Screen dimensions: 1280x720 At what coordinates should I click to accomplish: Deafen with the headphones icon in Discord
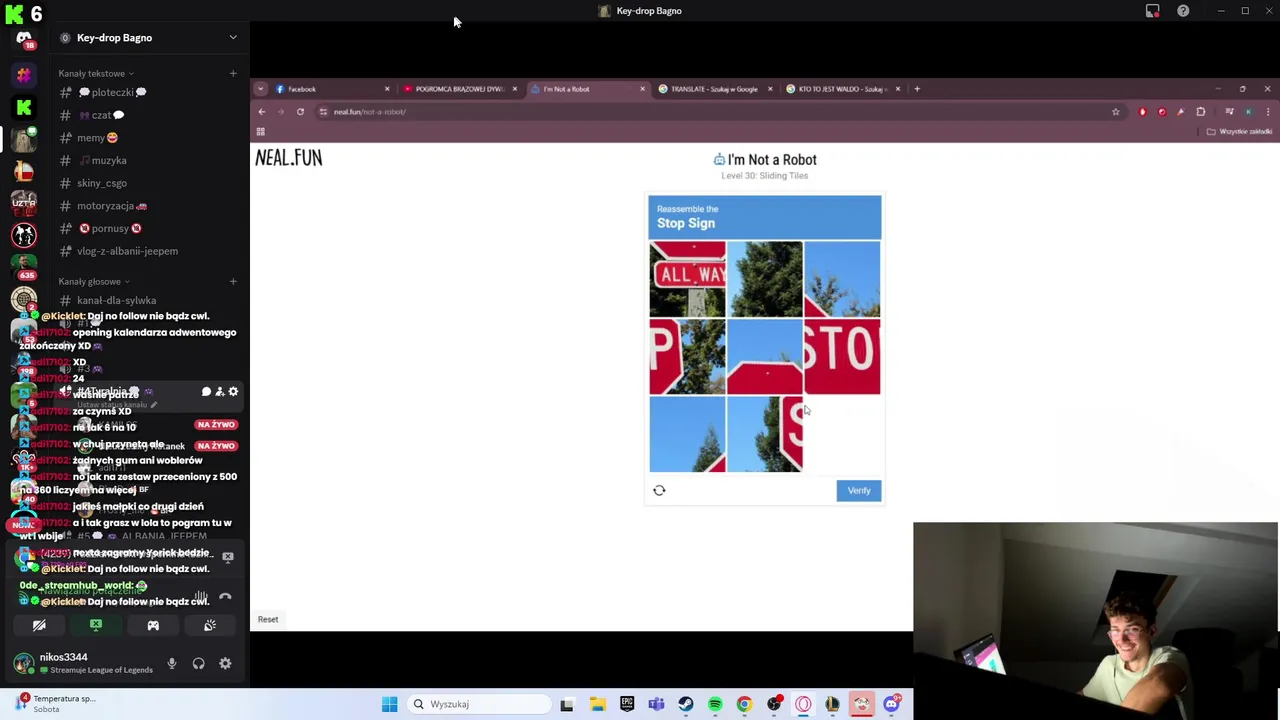(198, 663)
